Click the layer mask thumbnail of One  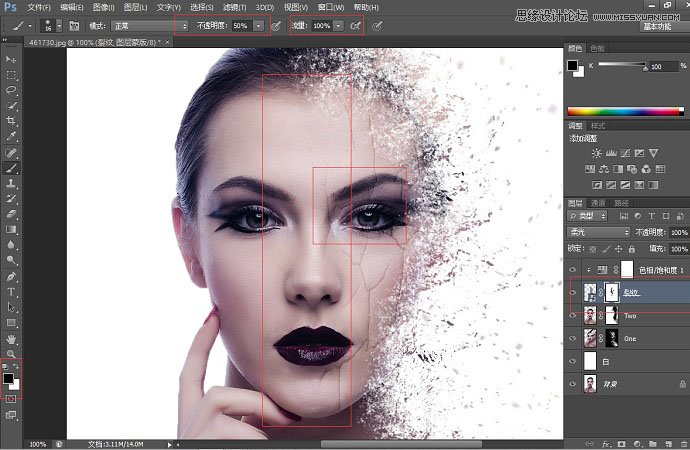(x=611, y=339)
